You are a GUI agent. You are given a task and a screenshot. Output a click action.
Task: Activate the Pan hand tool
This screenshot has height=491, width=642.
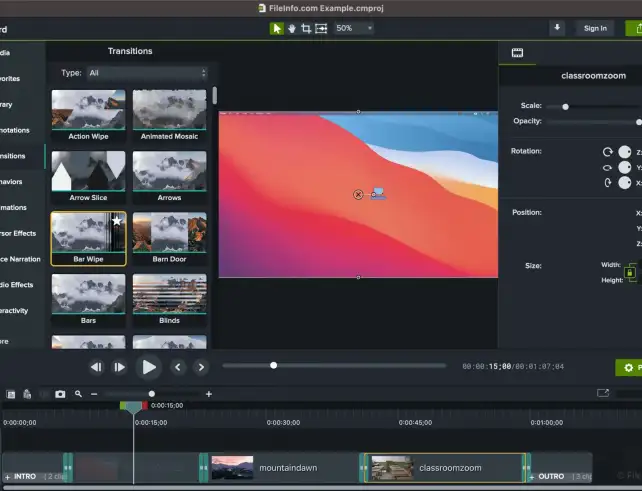pos(292,29)
